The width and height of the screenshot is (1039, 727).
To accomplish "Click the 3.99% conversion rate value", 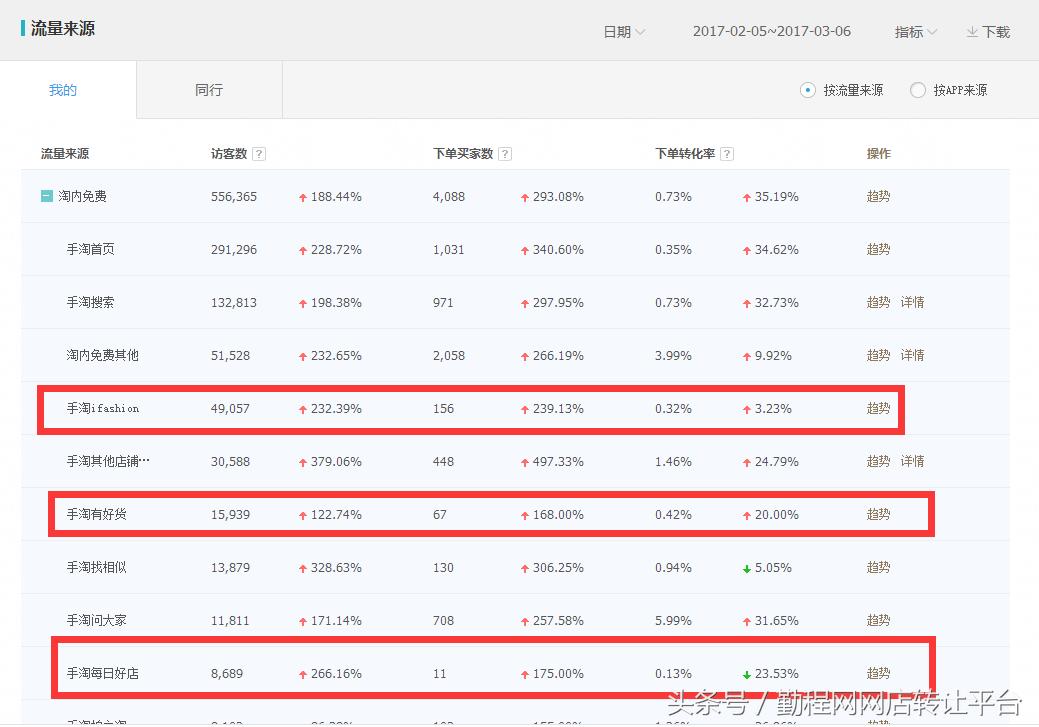I will pyautogui.click(x=673, y=356).
